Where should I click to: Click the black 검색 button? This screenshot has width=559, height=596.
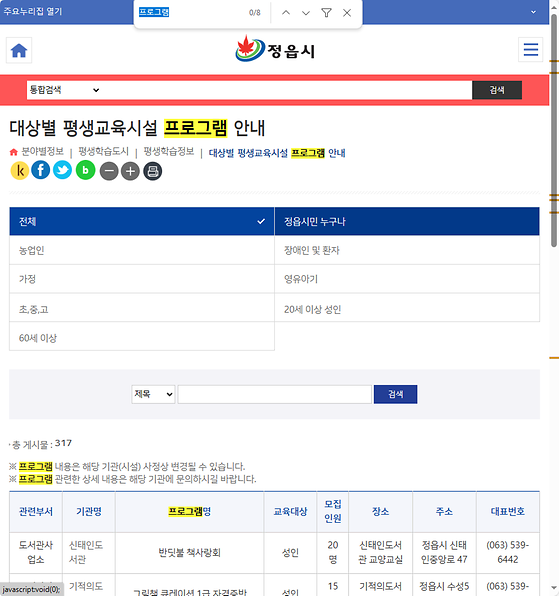[497, 90]
